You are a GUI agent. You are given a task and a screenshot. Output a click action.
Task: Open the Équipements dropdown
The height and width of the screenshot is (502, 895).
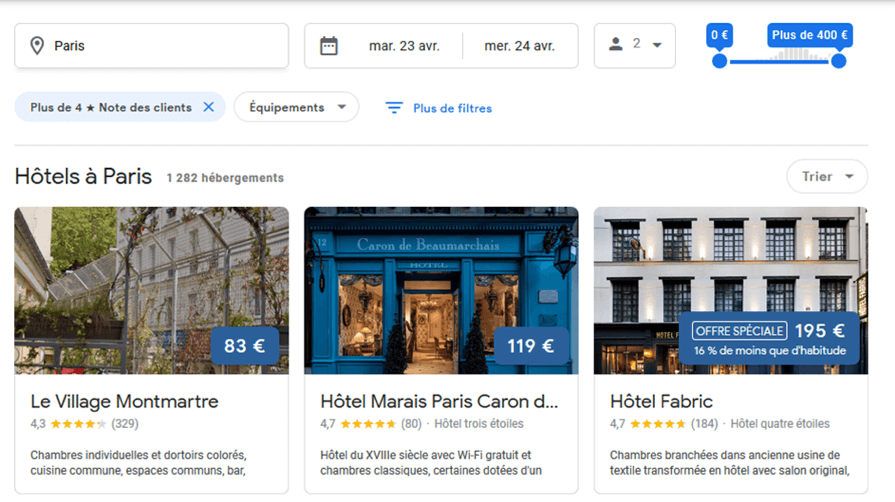point(296,107)
